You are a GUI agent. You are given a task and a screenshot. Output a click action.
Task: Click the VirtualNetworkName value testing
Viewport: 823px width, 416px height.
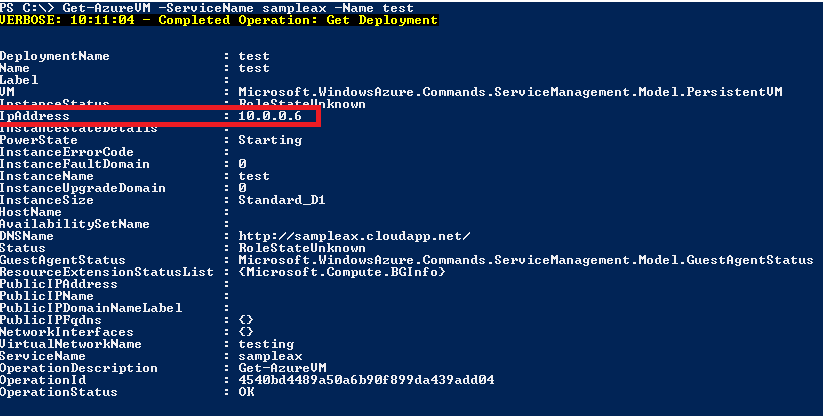[x=266, y=344]
